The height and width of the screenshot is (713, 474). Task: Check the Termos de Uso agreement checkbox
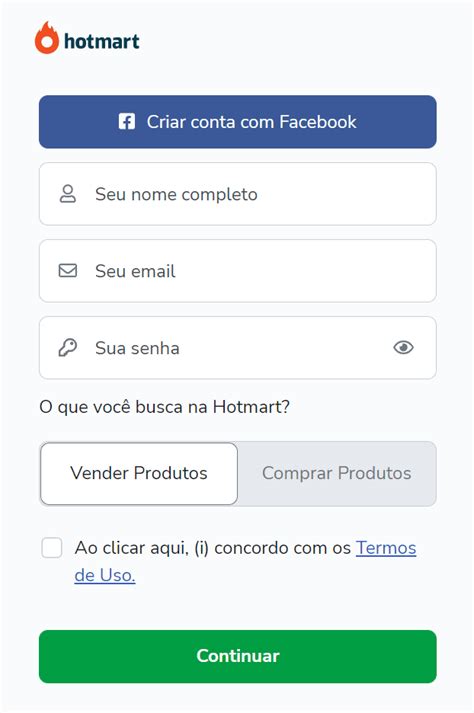click(x=52, y=547)
